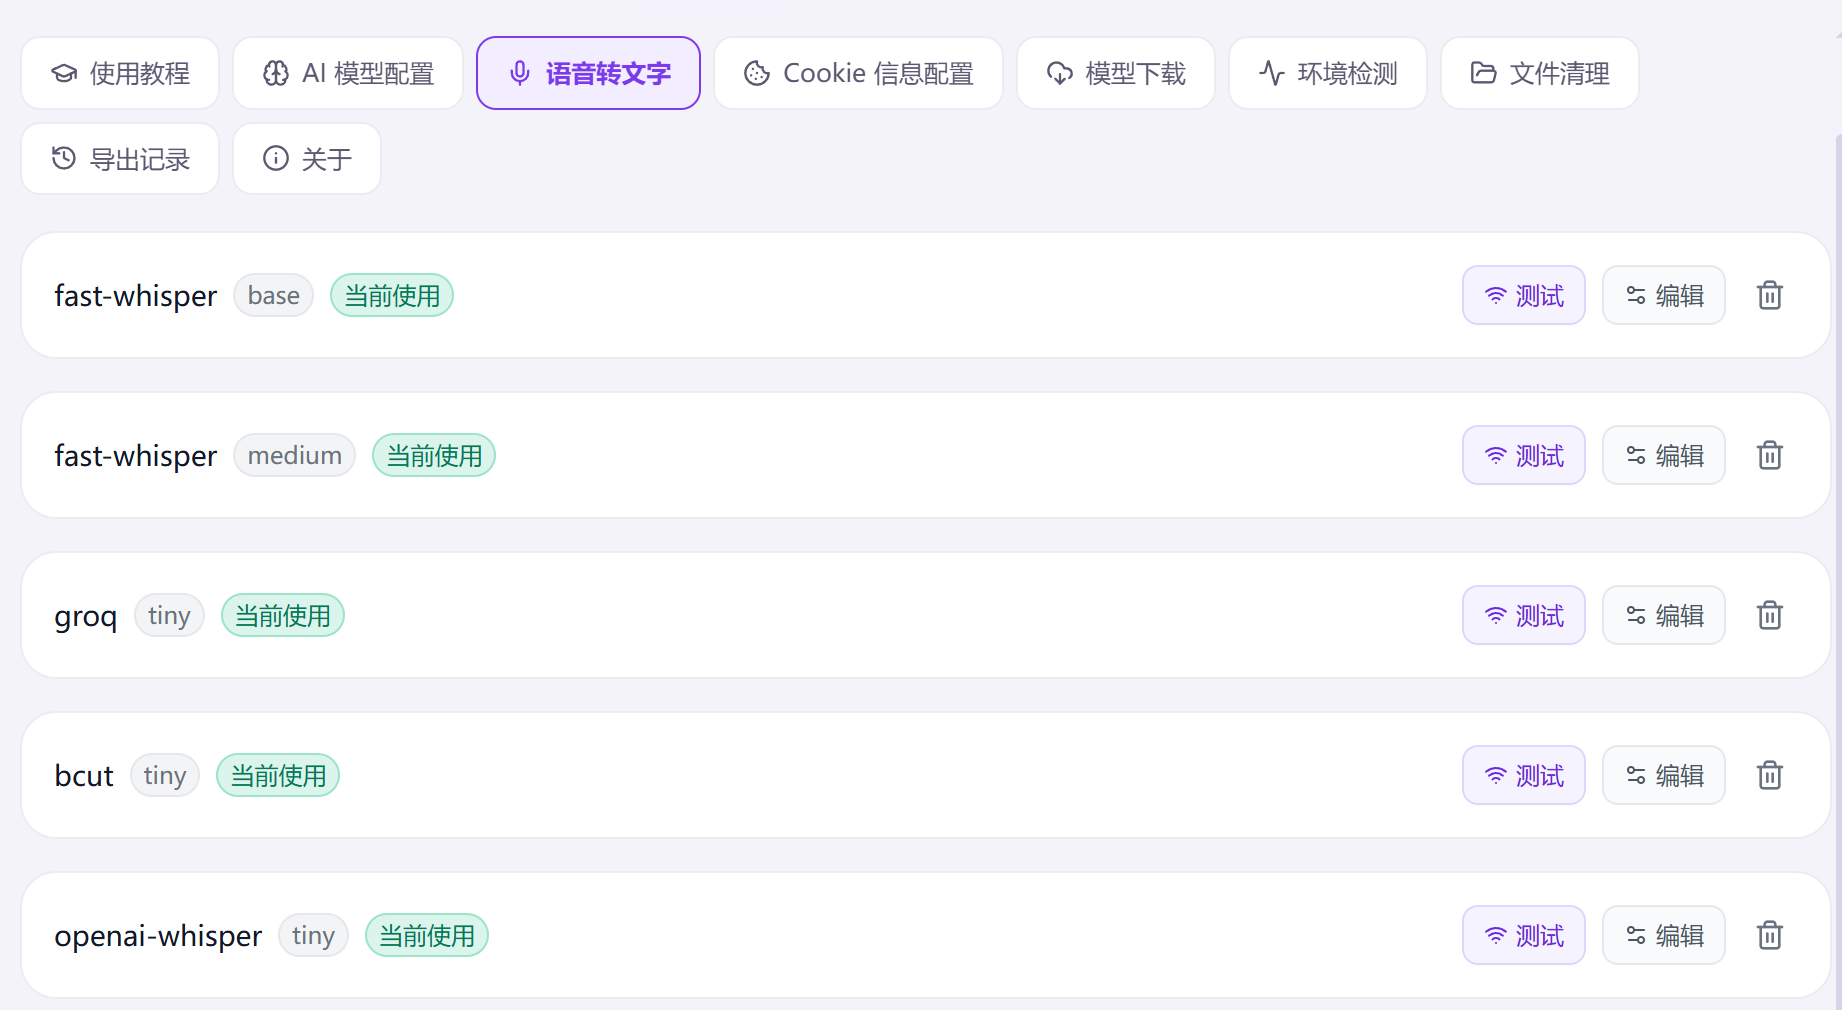Run 测试 on the bcut row
The image size is (1842, 1010).
pyautogui.click(x=1524, y=775)
